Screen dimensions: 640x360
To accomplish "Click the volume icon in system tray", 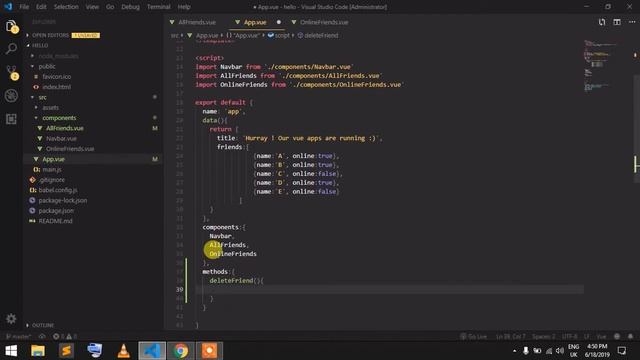I will point(560,351).
